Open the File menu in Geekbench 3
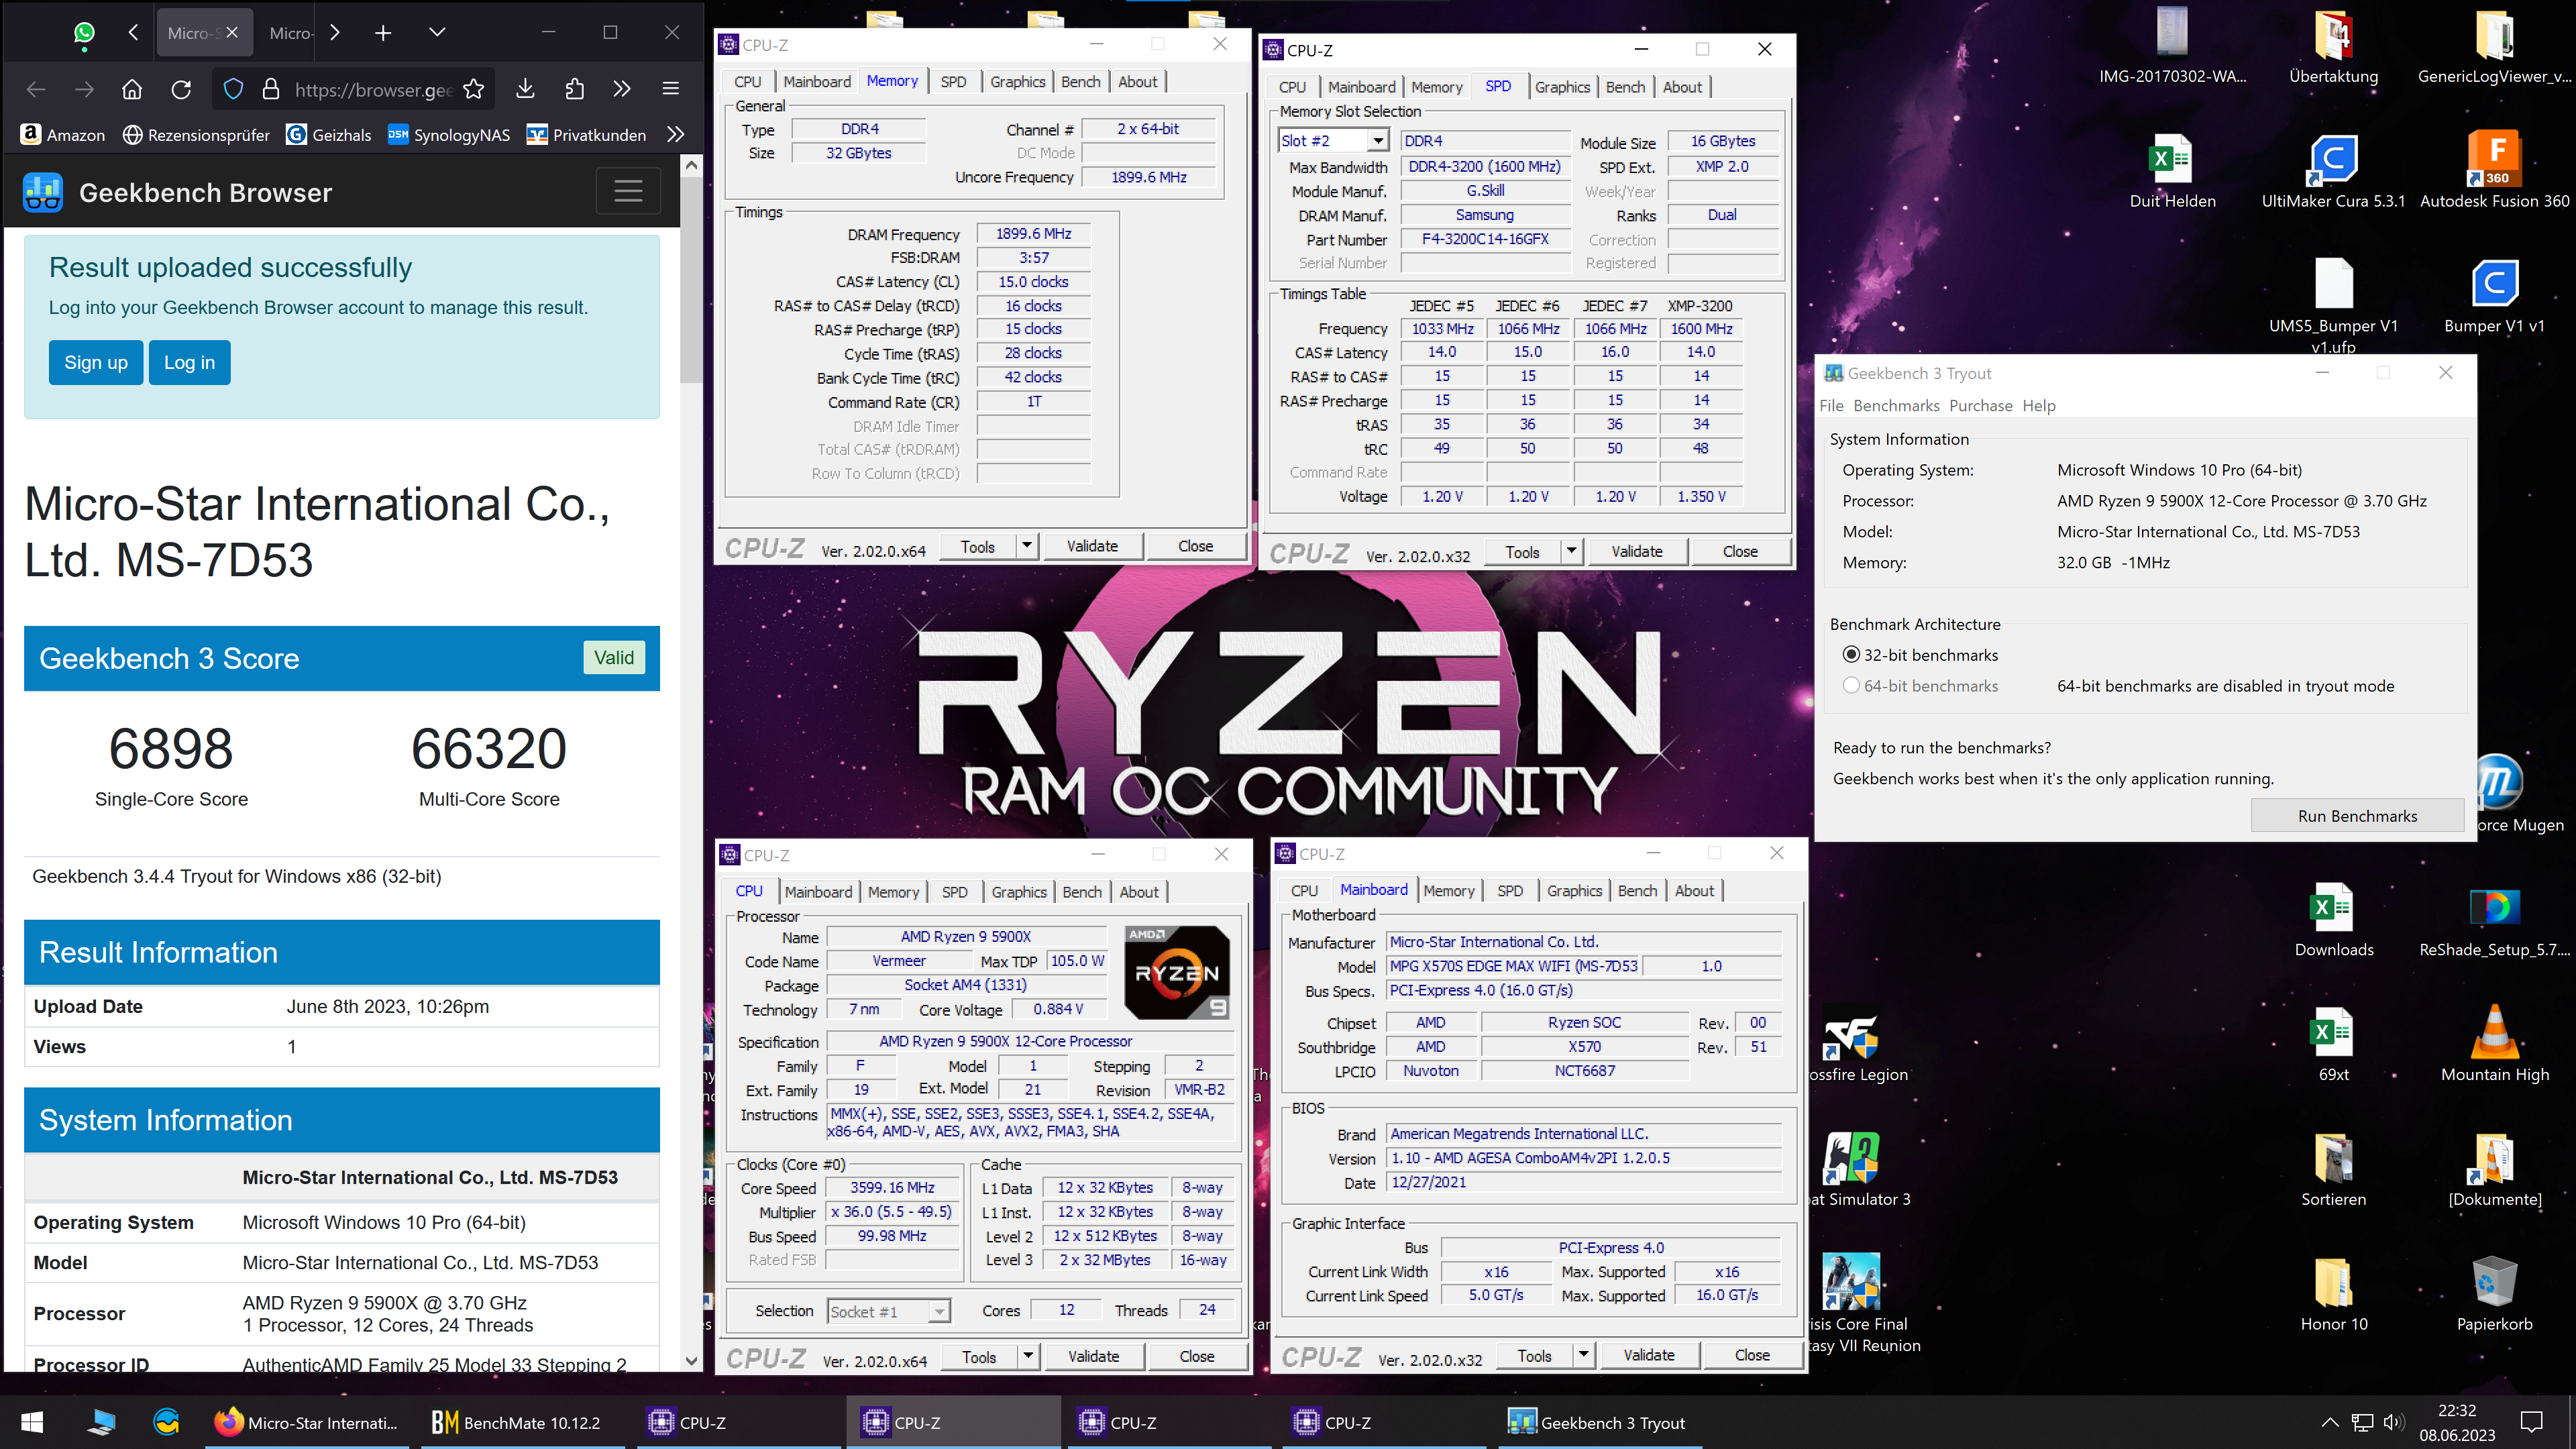This screenshot has height=1449, width=2576. (x=1831, y=405)
